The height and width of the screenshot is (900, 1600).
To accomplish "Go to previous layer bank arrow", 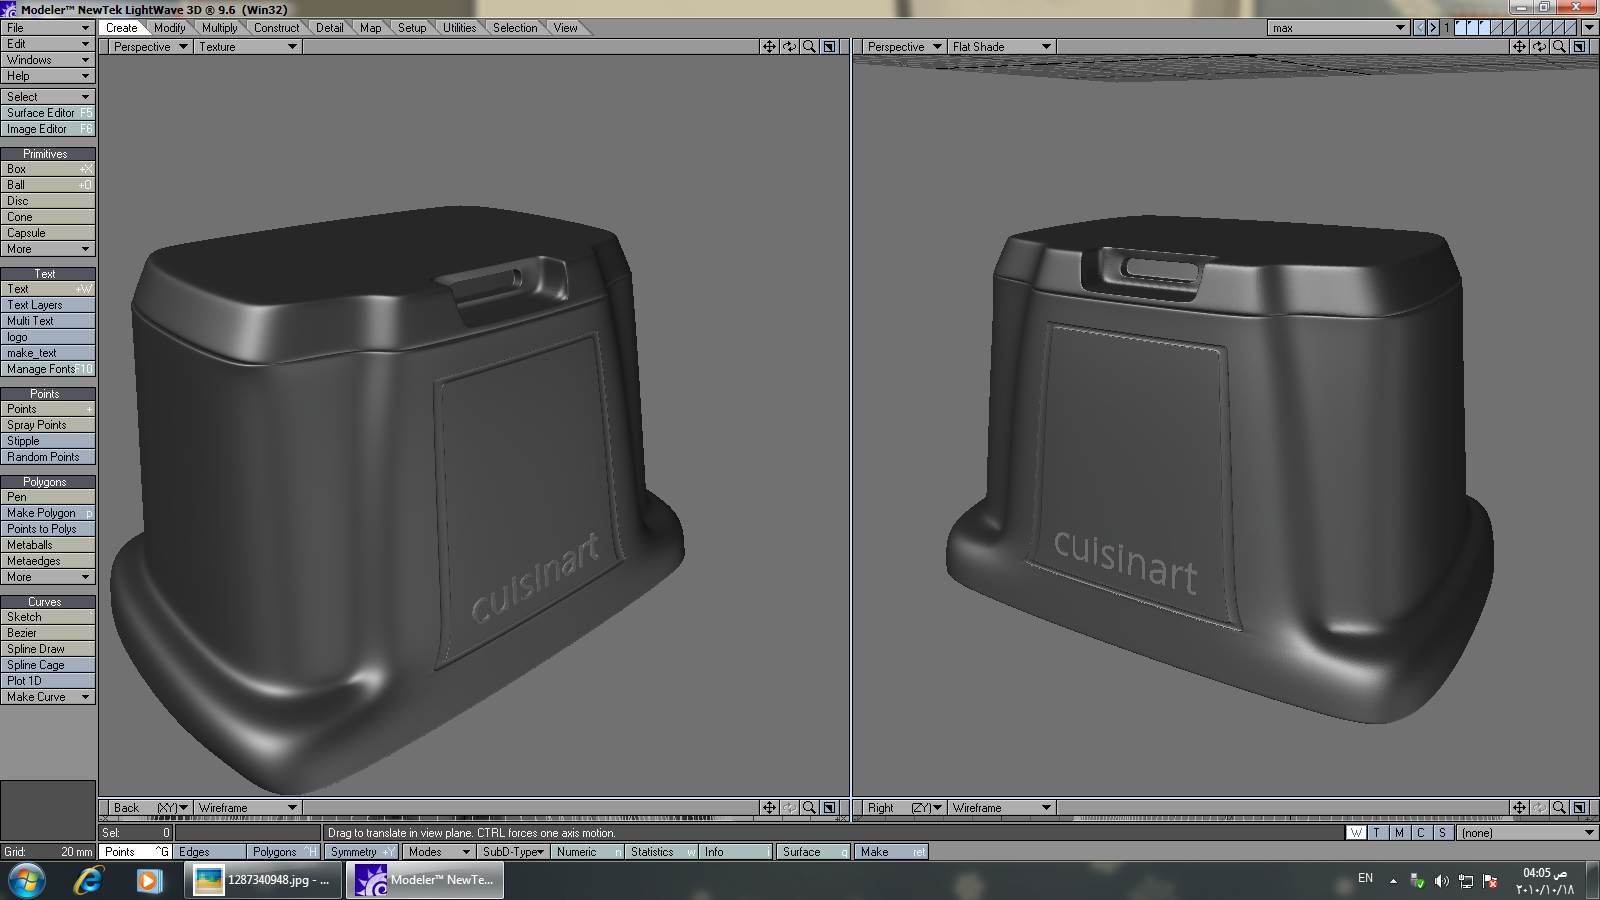I will click(1419, 28).
